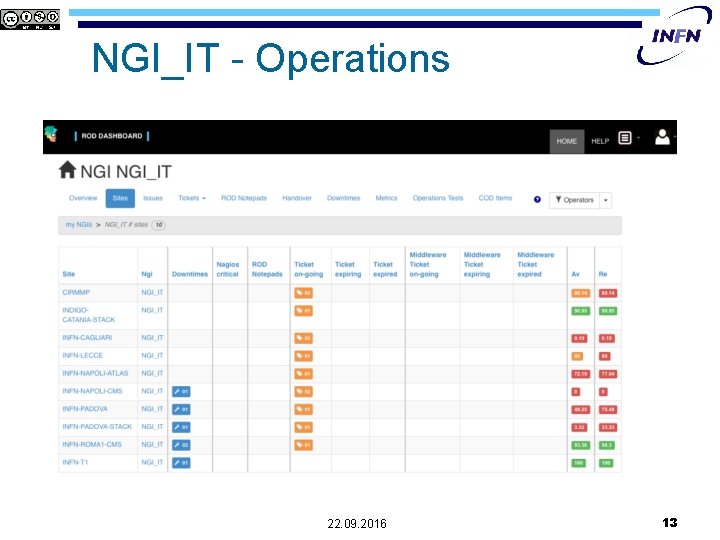
Task: Sort by the Nagios critical column header
Action: [228, 270]
